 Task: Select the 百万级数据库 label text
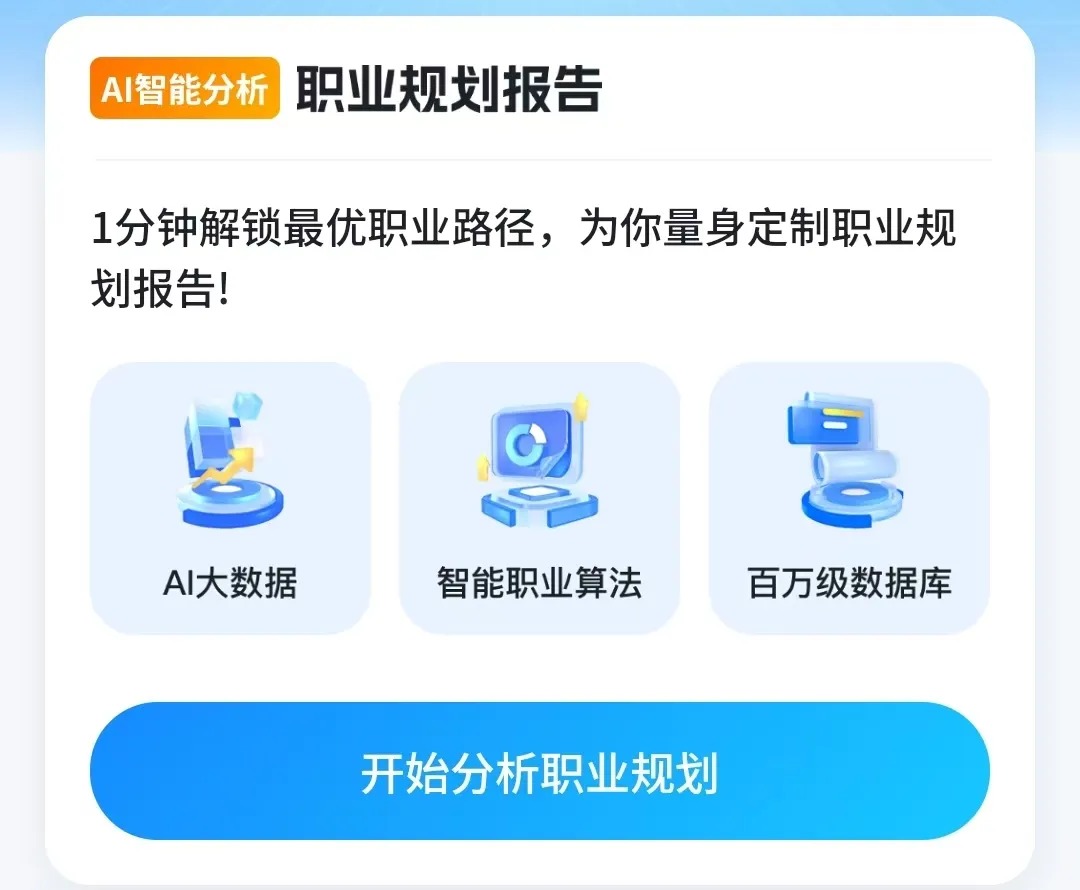tap(850, 583)
